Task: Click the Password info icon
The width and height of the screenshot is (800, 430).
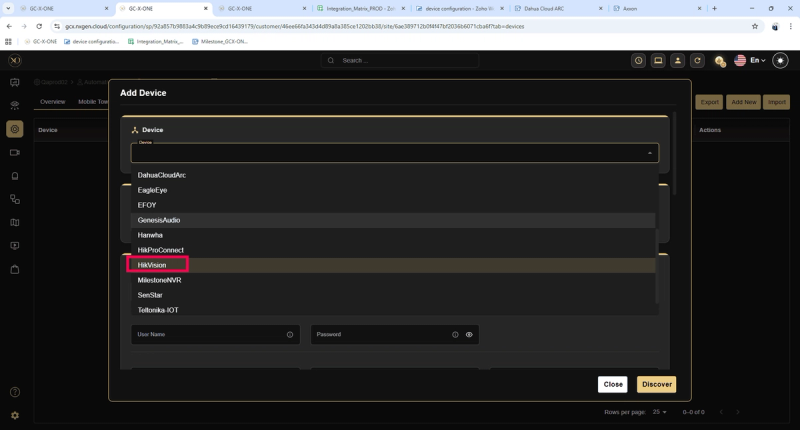Action: click(455, 335)
